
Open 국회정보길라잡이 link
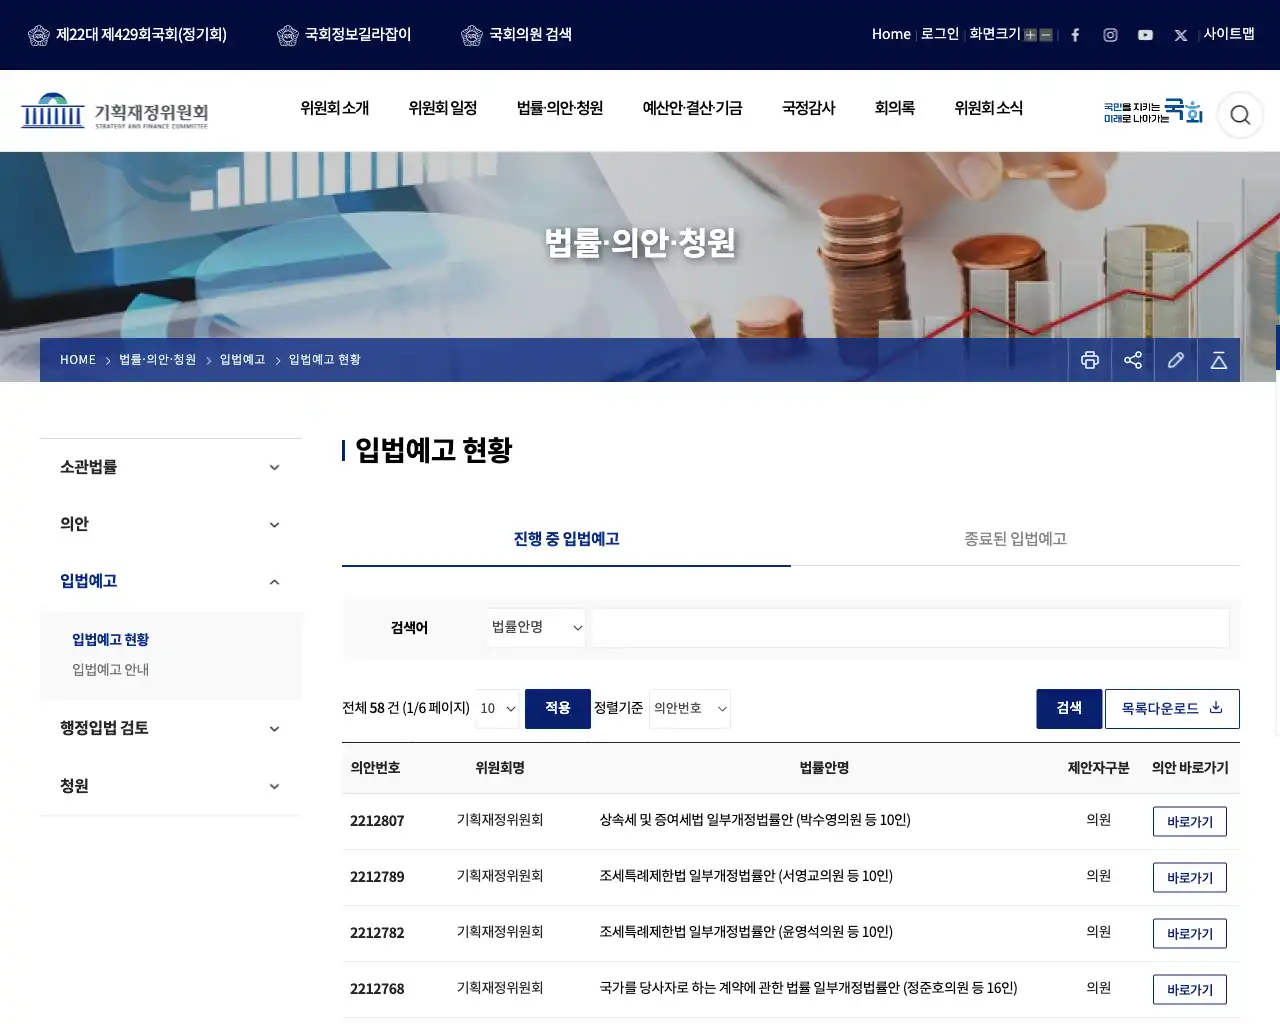click(344, 35)
